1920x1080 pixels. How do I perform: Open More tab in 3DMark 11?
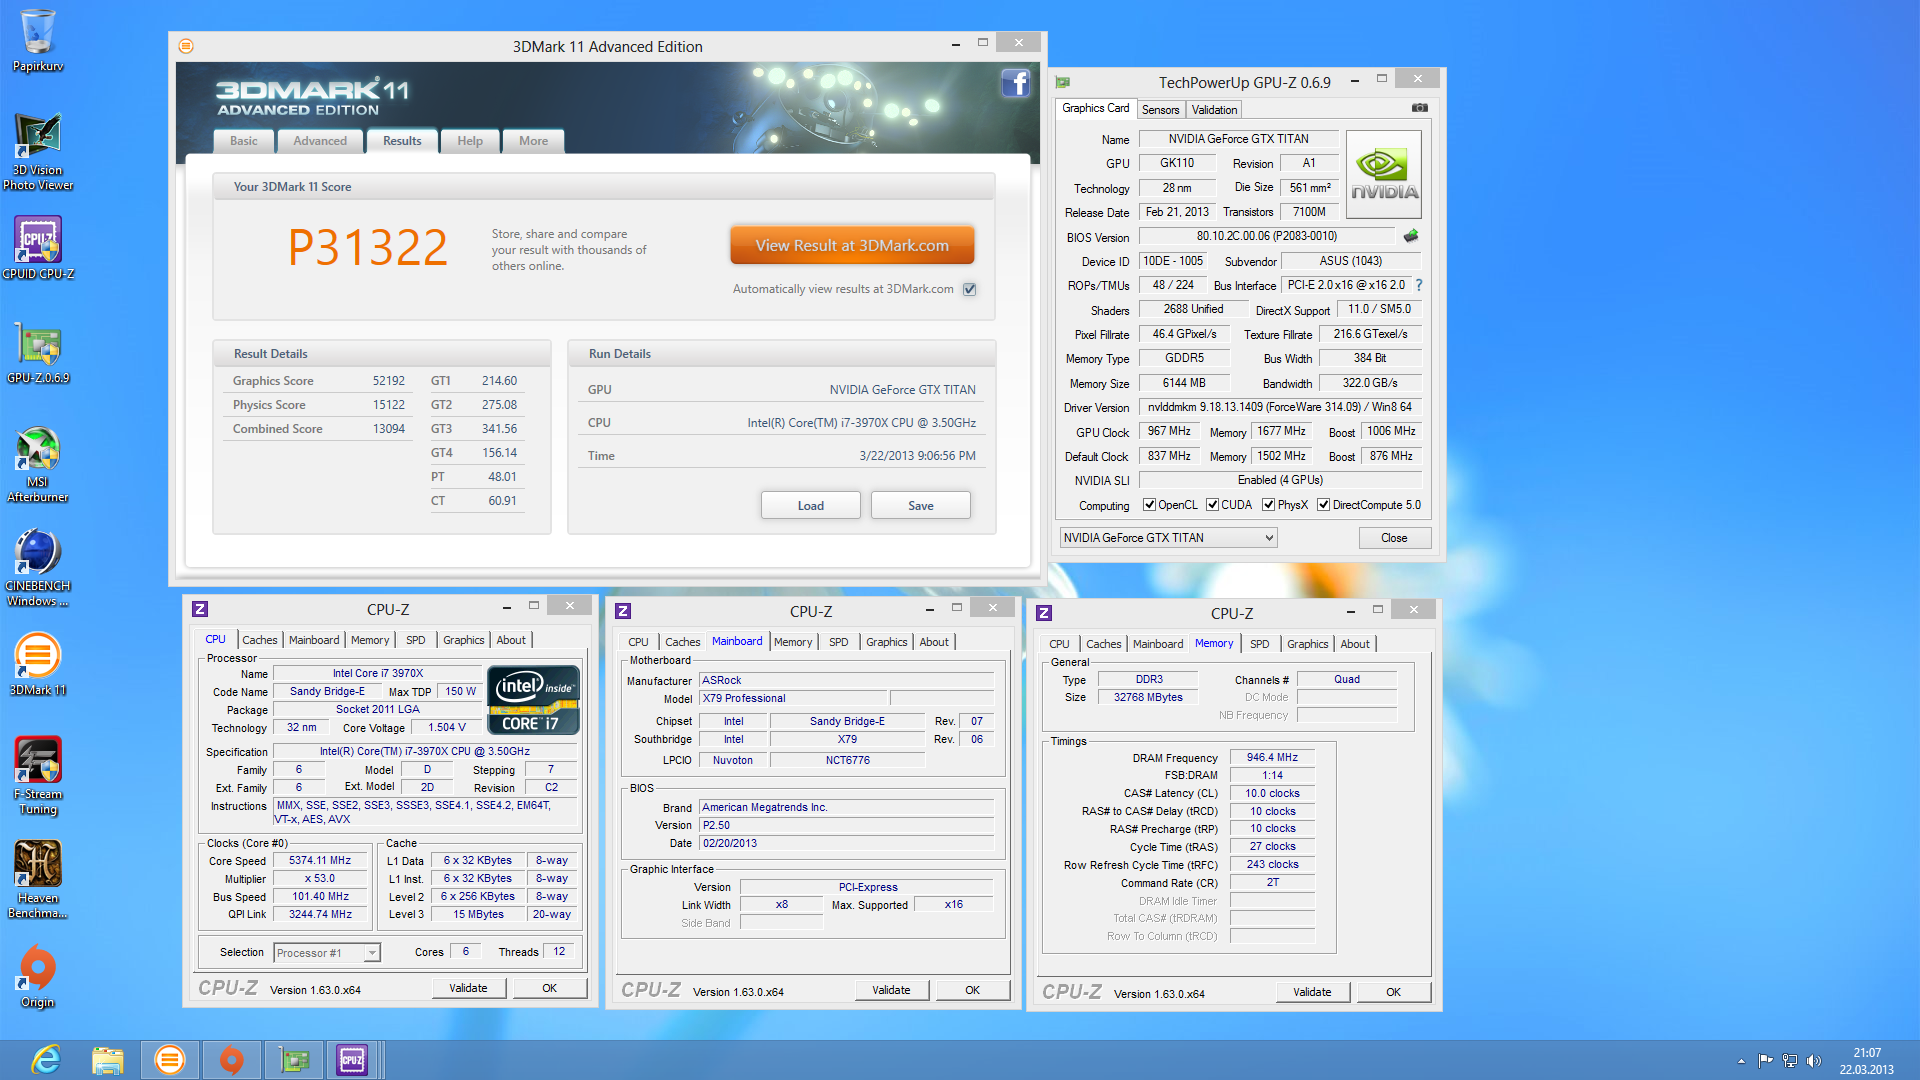(x=533, y=141)
